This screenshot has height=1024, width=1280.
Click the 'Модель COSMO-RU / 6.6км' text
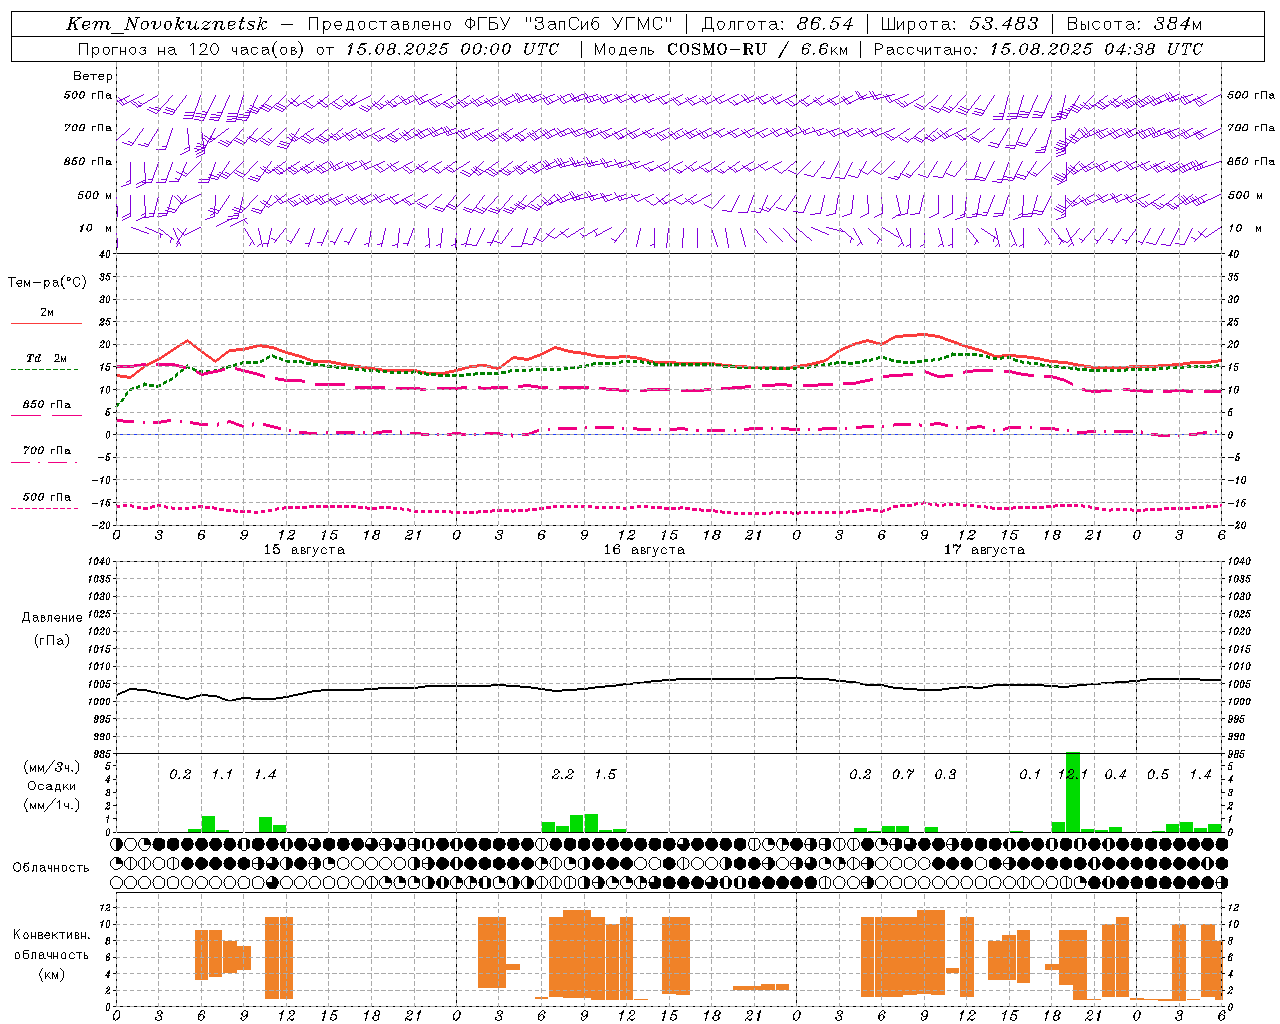(x=721, y=49)
